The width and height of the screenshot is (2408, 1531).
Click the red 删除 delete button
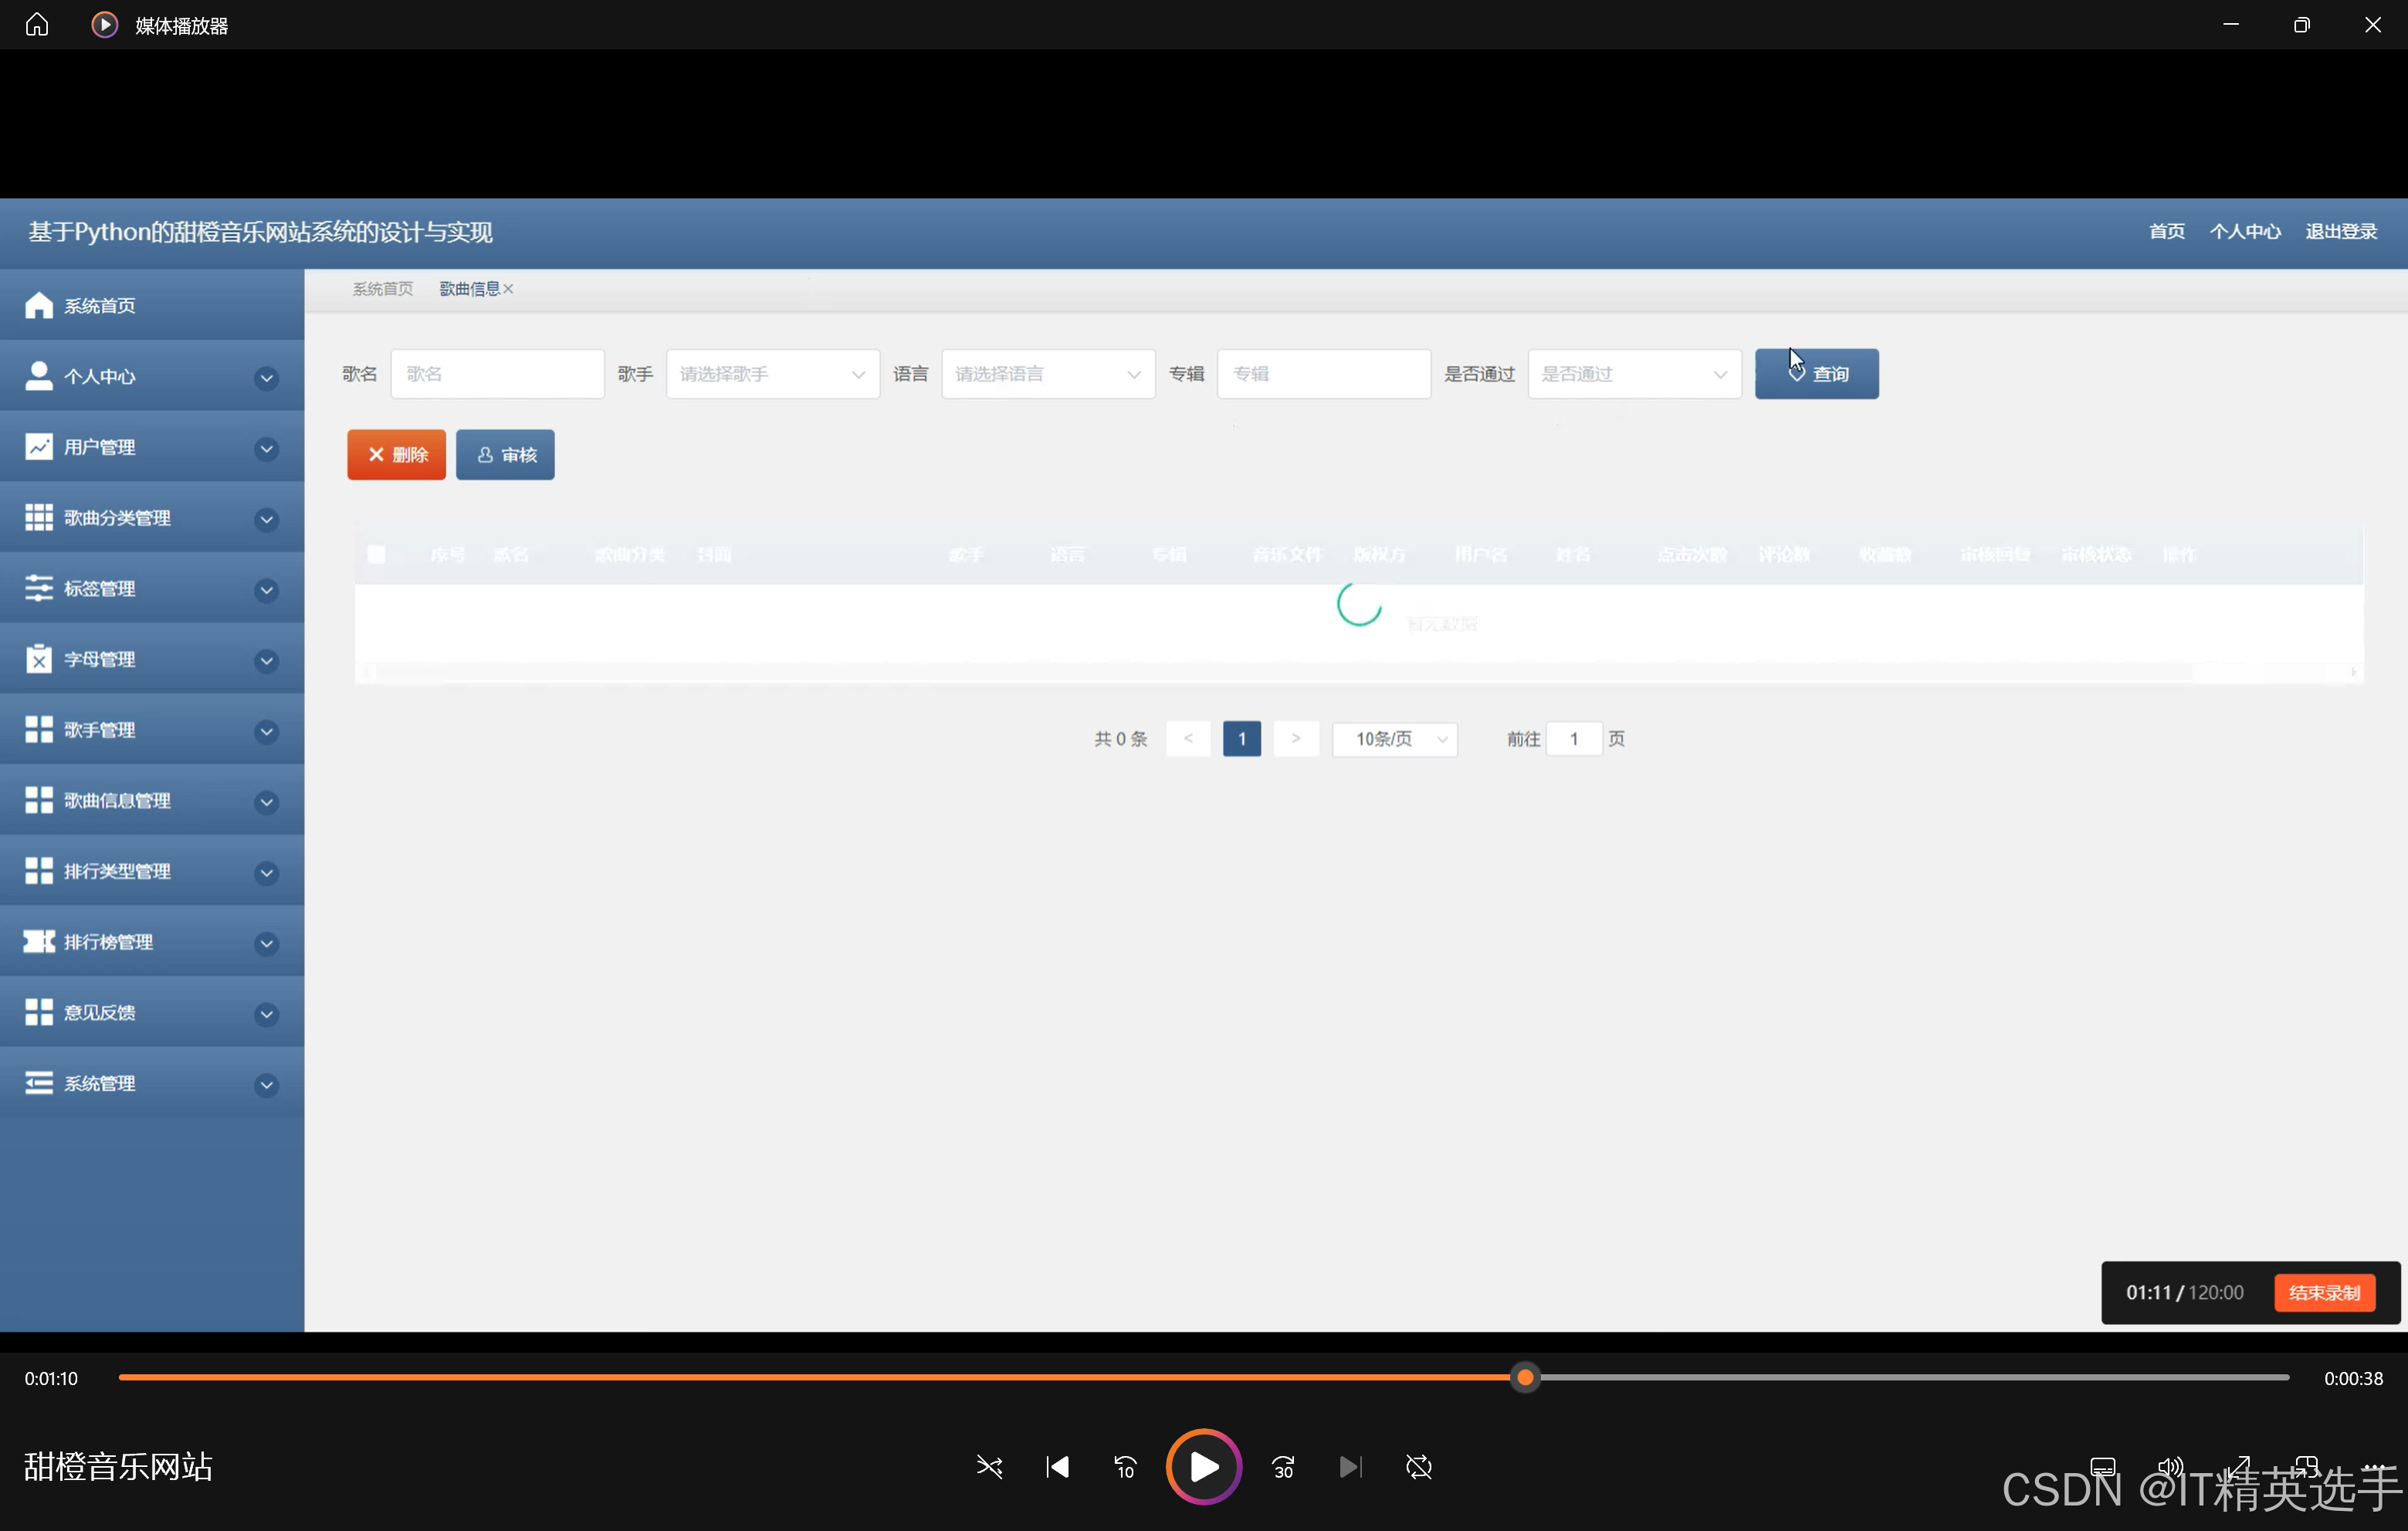(x=396, y=455)
